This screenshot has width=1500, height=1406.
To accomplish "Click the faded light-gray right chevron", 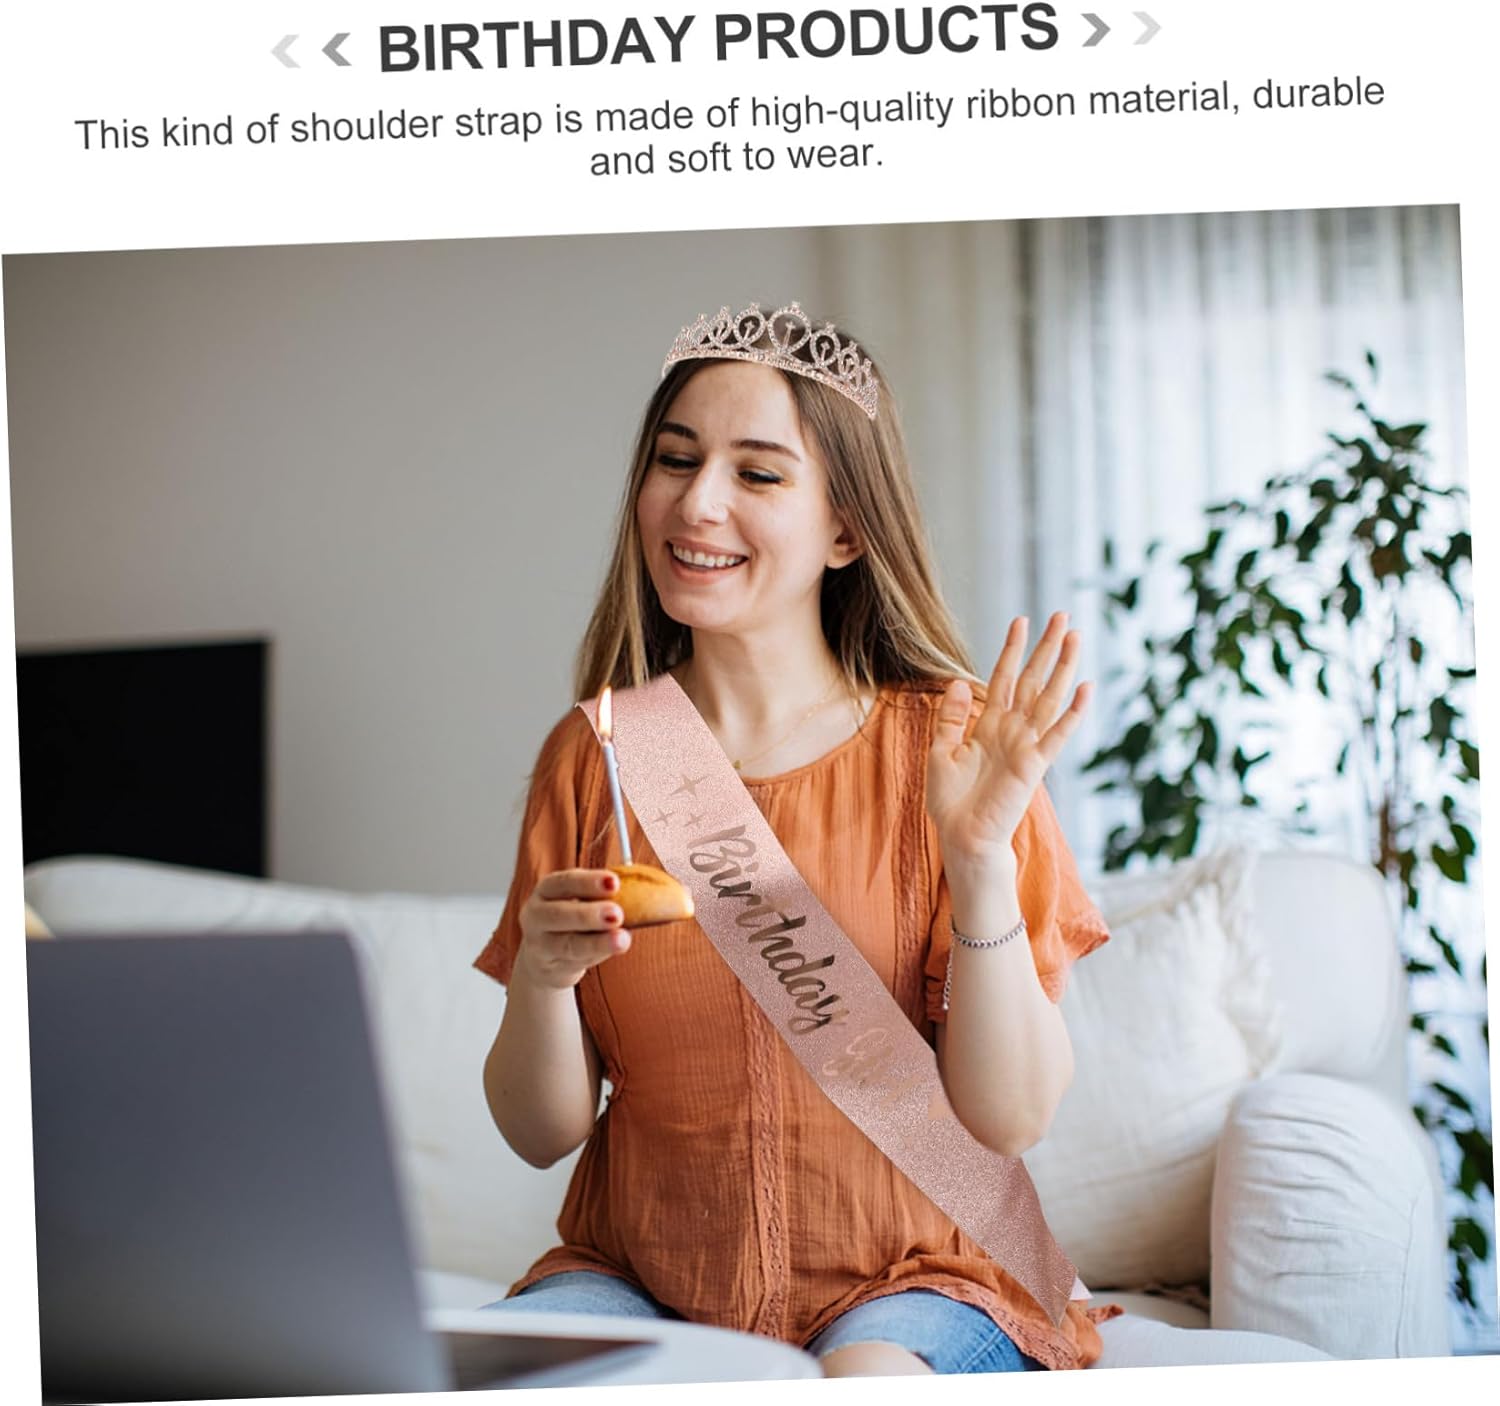I will tap(1148, 28).
